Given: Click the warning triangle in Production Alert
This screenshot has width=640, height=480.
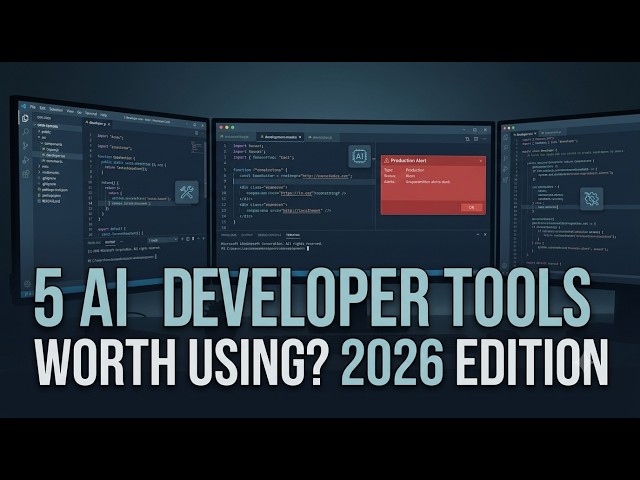Looking at the screenshot, I should 387,160.
